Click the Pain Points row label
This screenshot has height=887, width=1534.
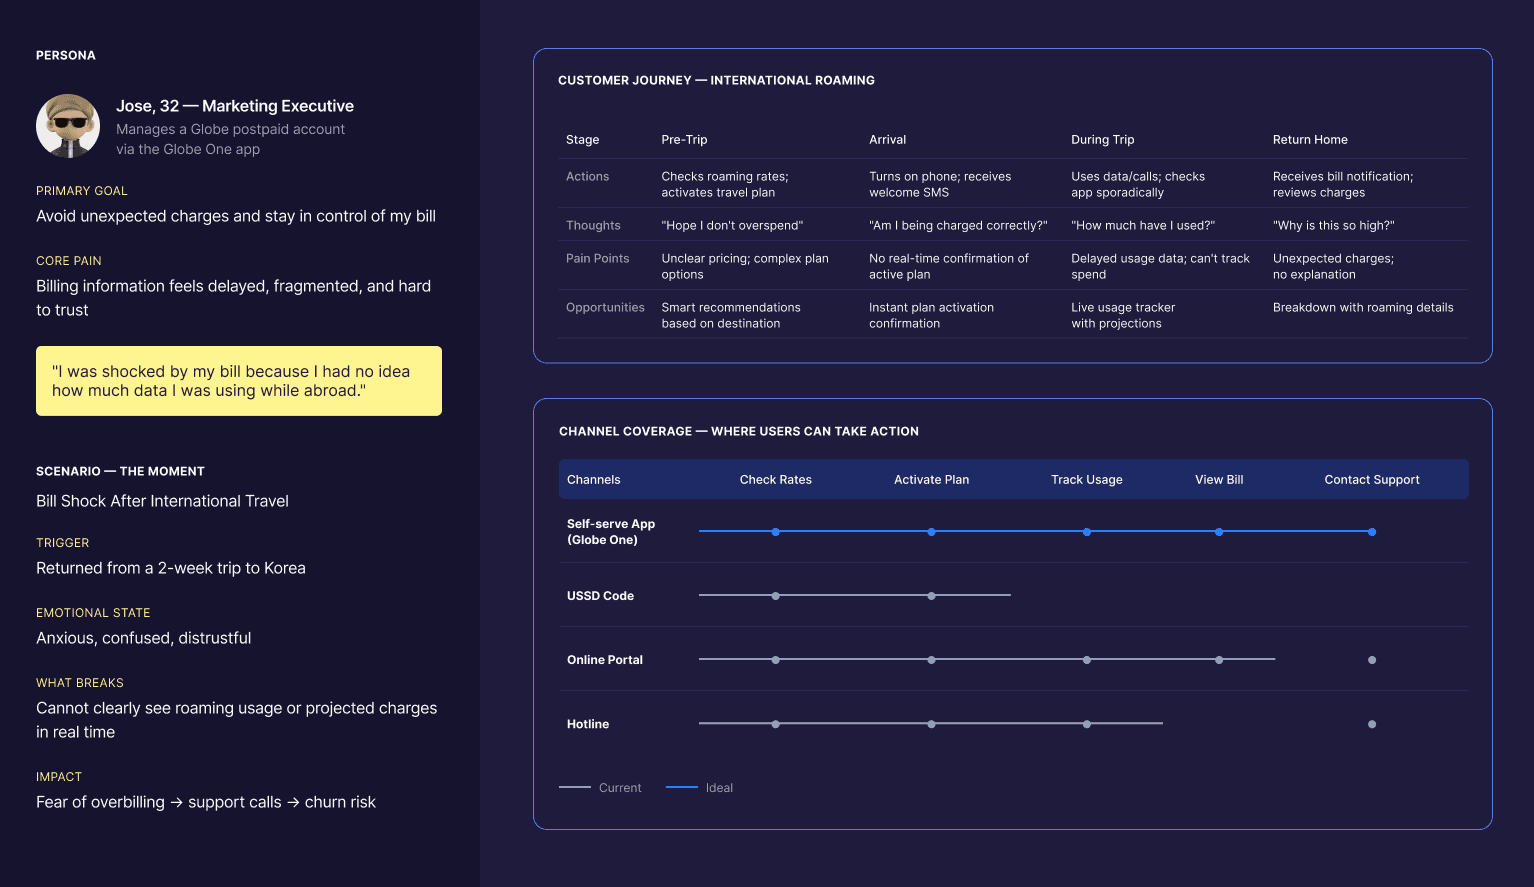[597, 259]
